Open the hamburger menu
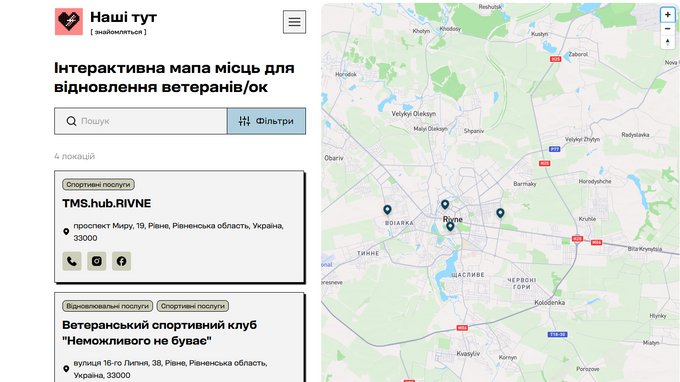 (x=294, y=22)
